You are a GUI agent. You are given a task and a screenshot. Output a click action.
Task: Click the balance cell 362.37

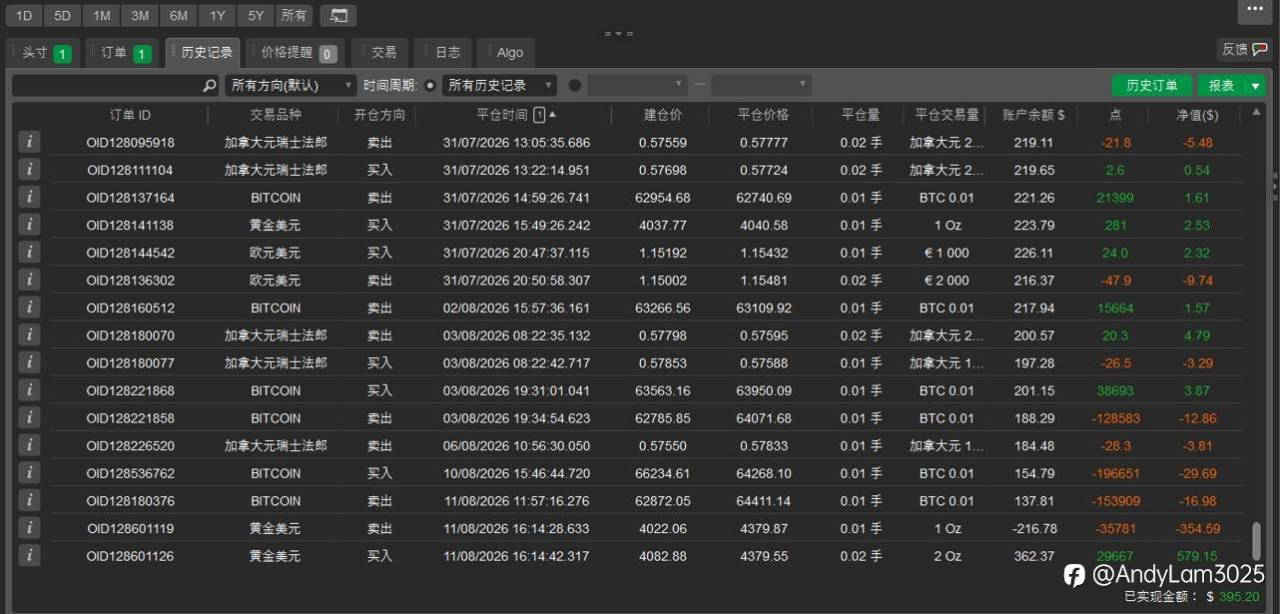click(x=1033, y=556)
